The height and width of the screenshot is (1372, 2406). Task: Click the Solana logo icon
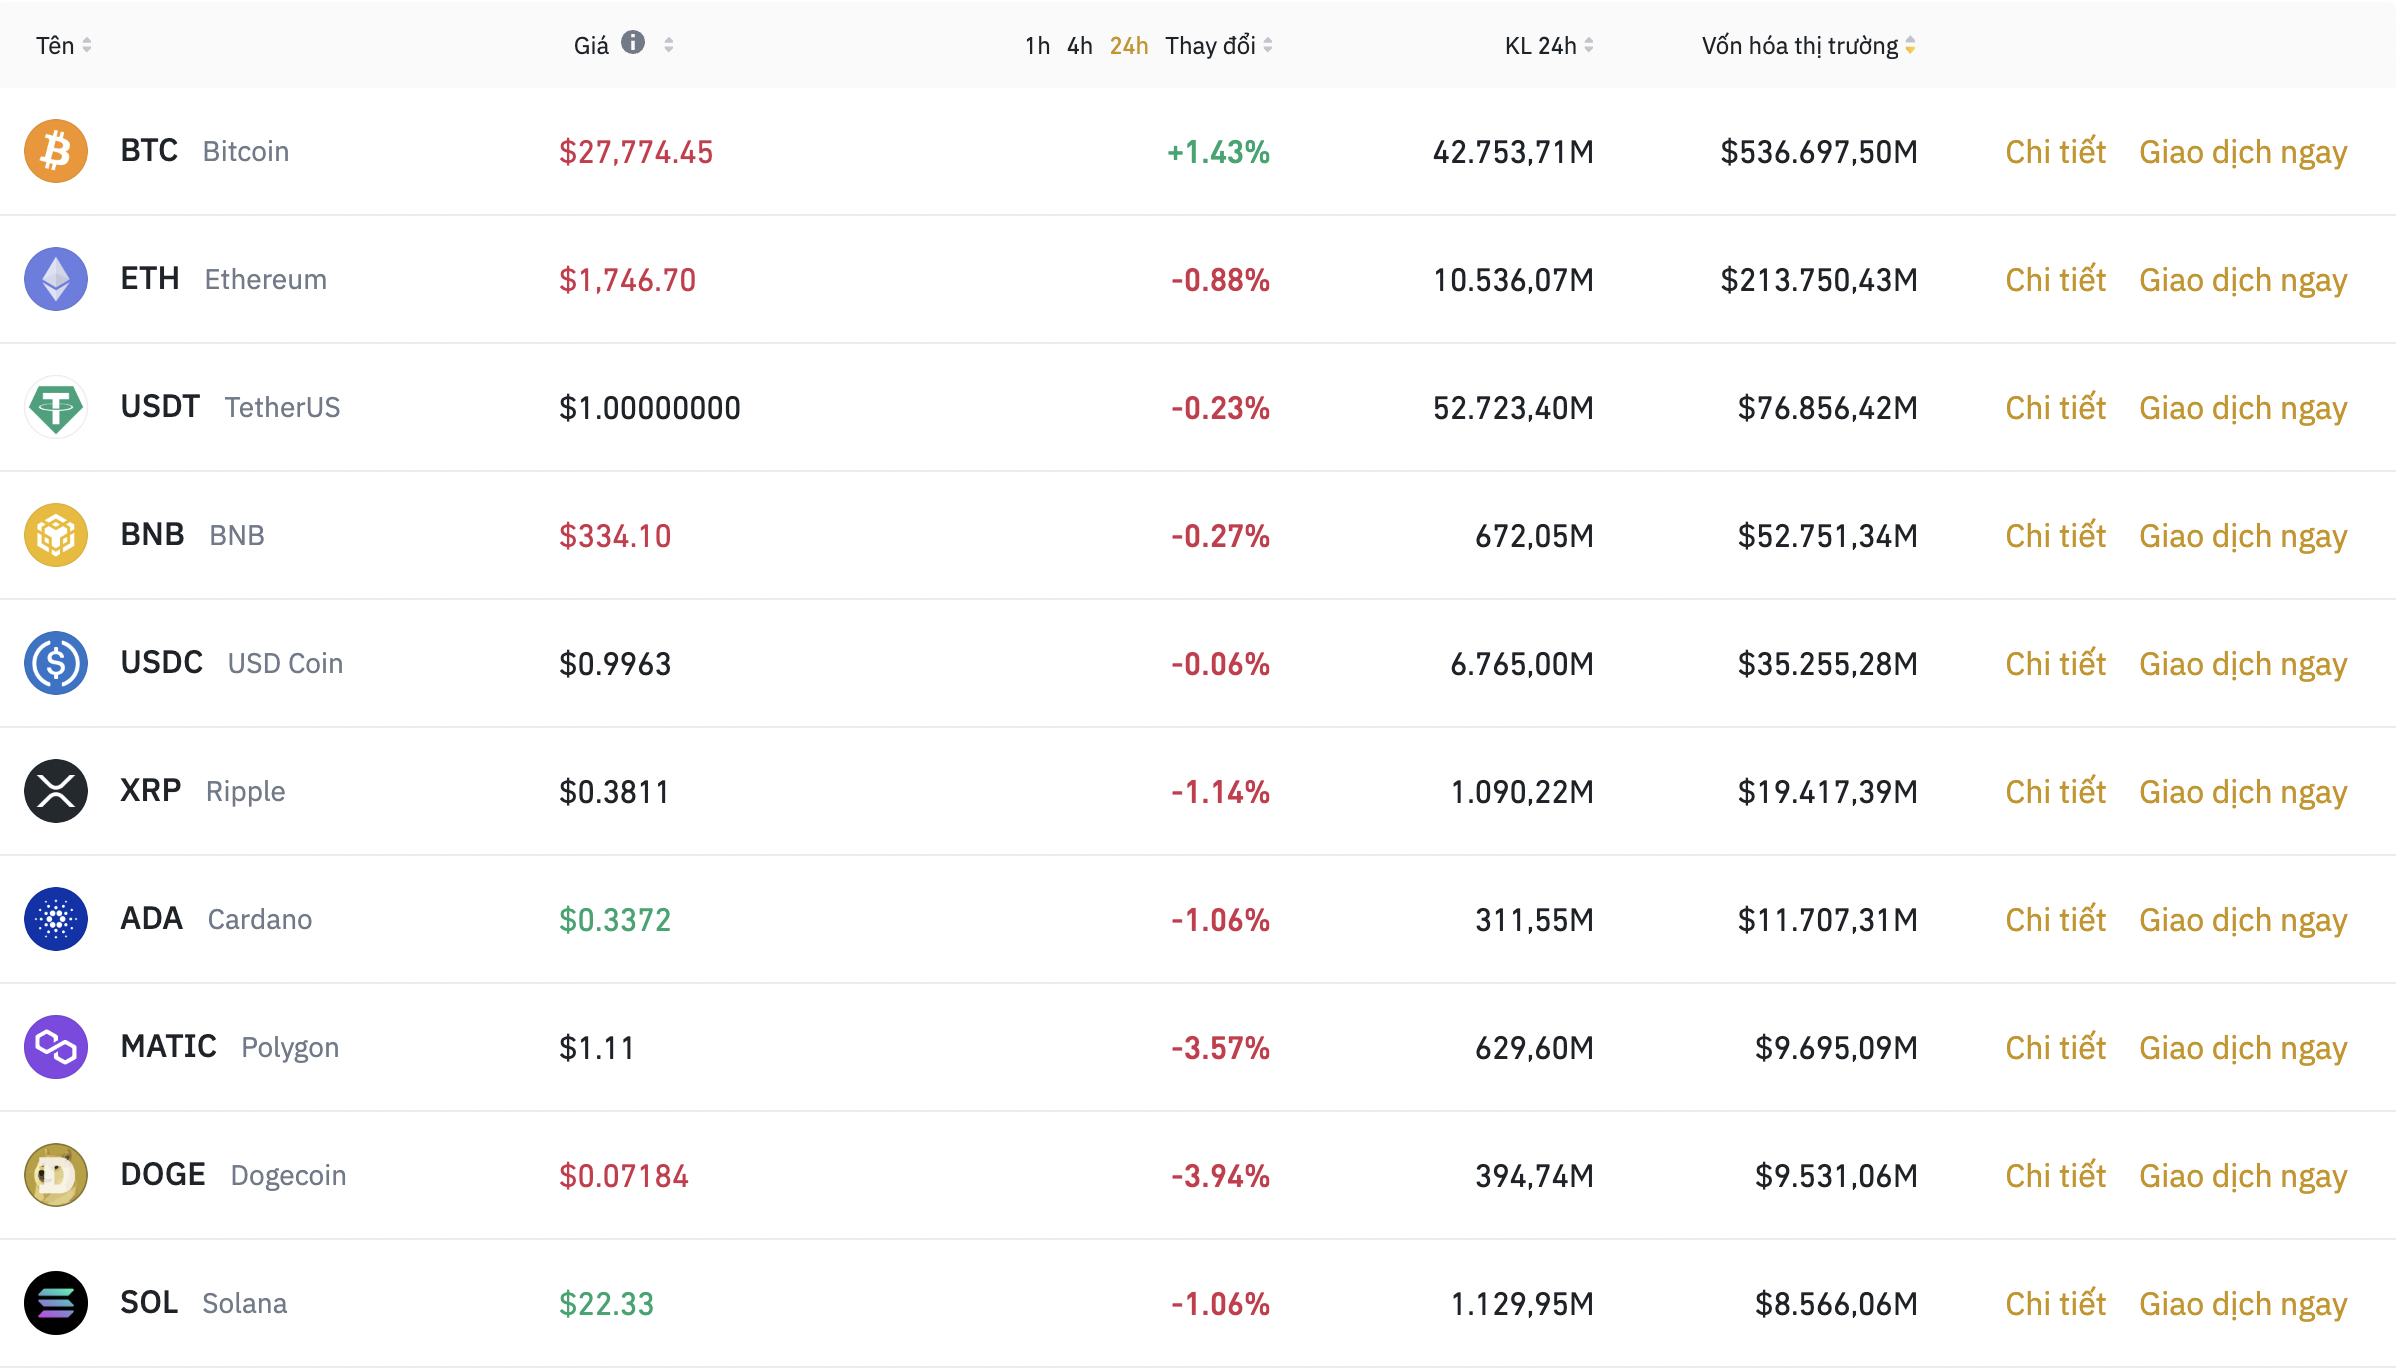[56, 1303]
